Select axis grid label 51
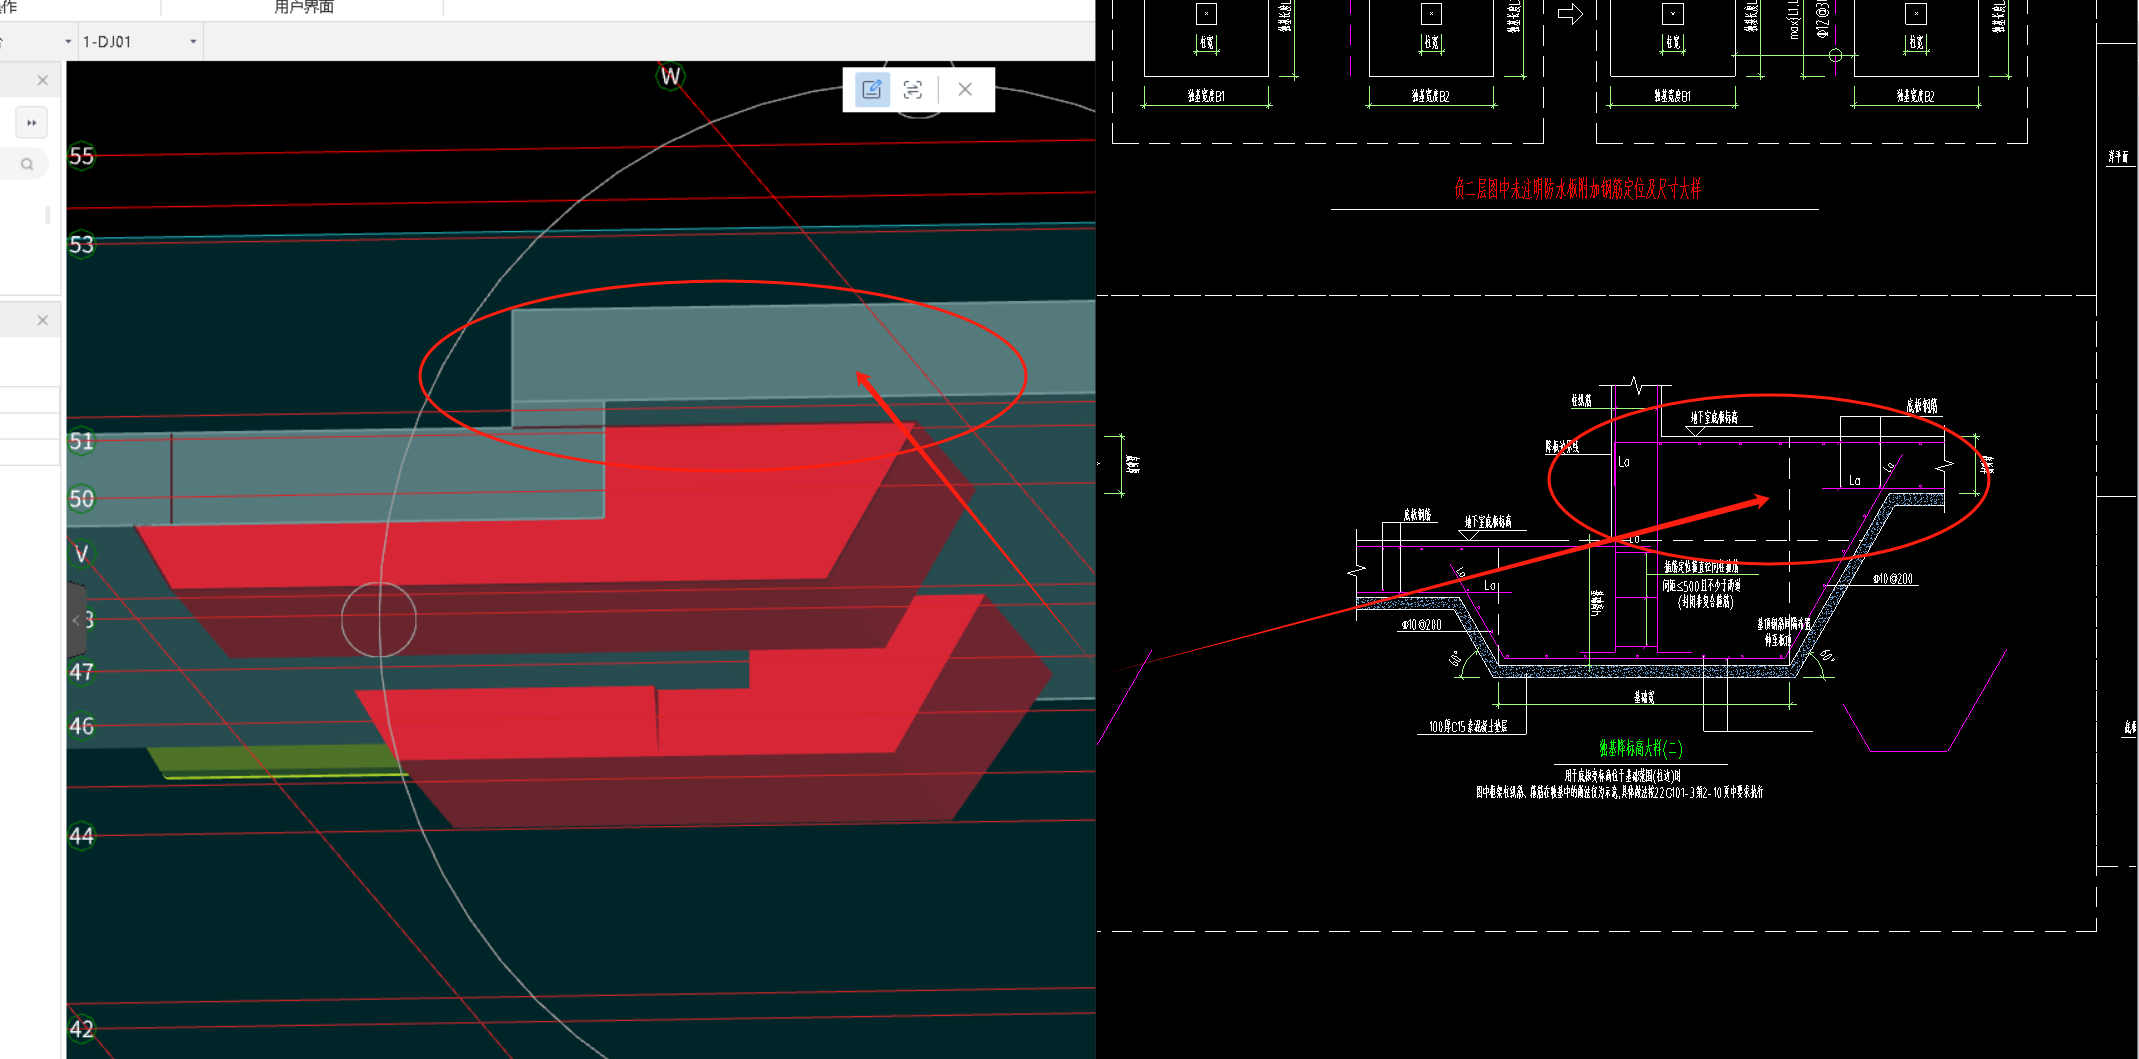Image resolution: width=2139 pixels, height=1059 pixels. (x=81, y=441)
